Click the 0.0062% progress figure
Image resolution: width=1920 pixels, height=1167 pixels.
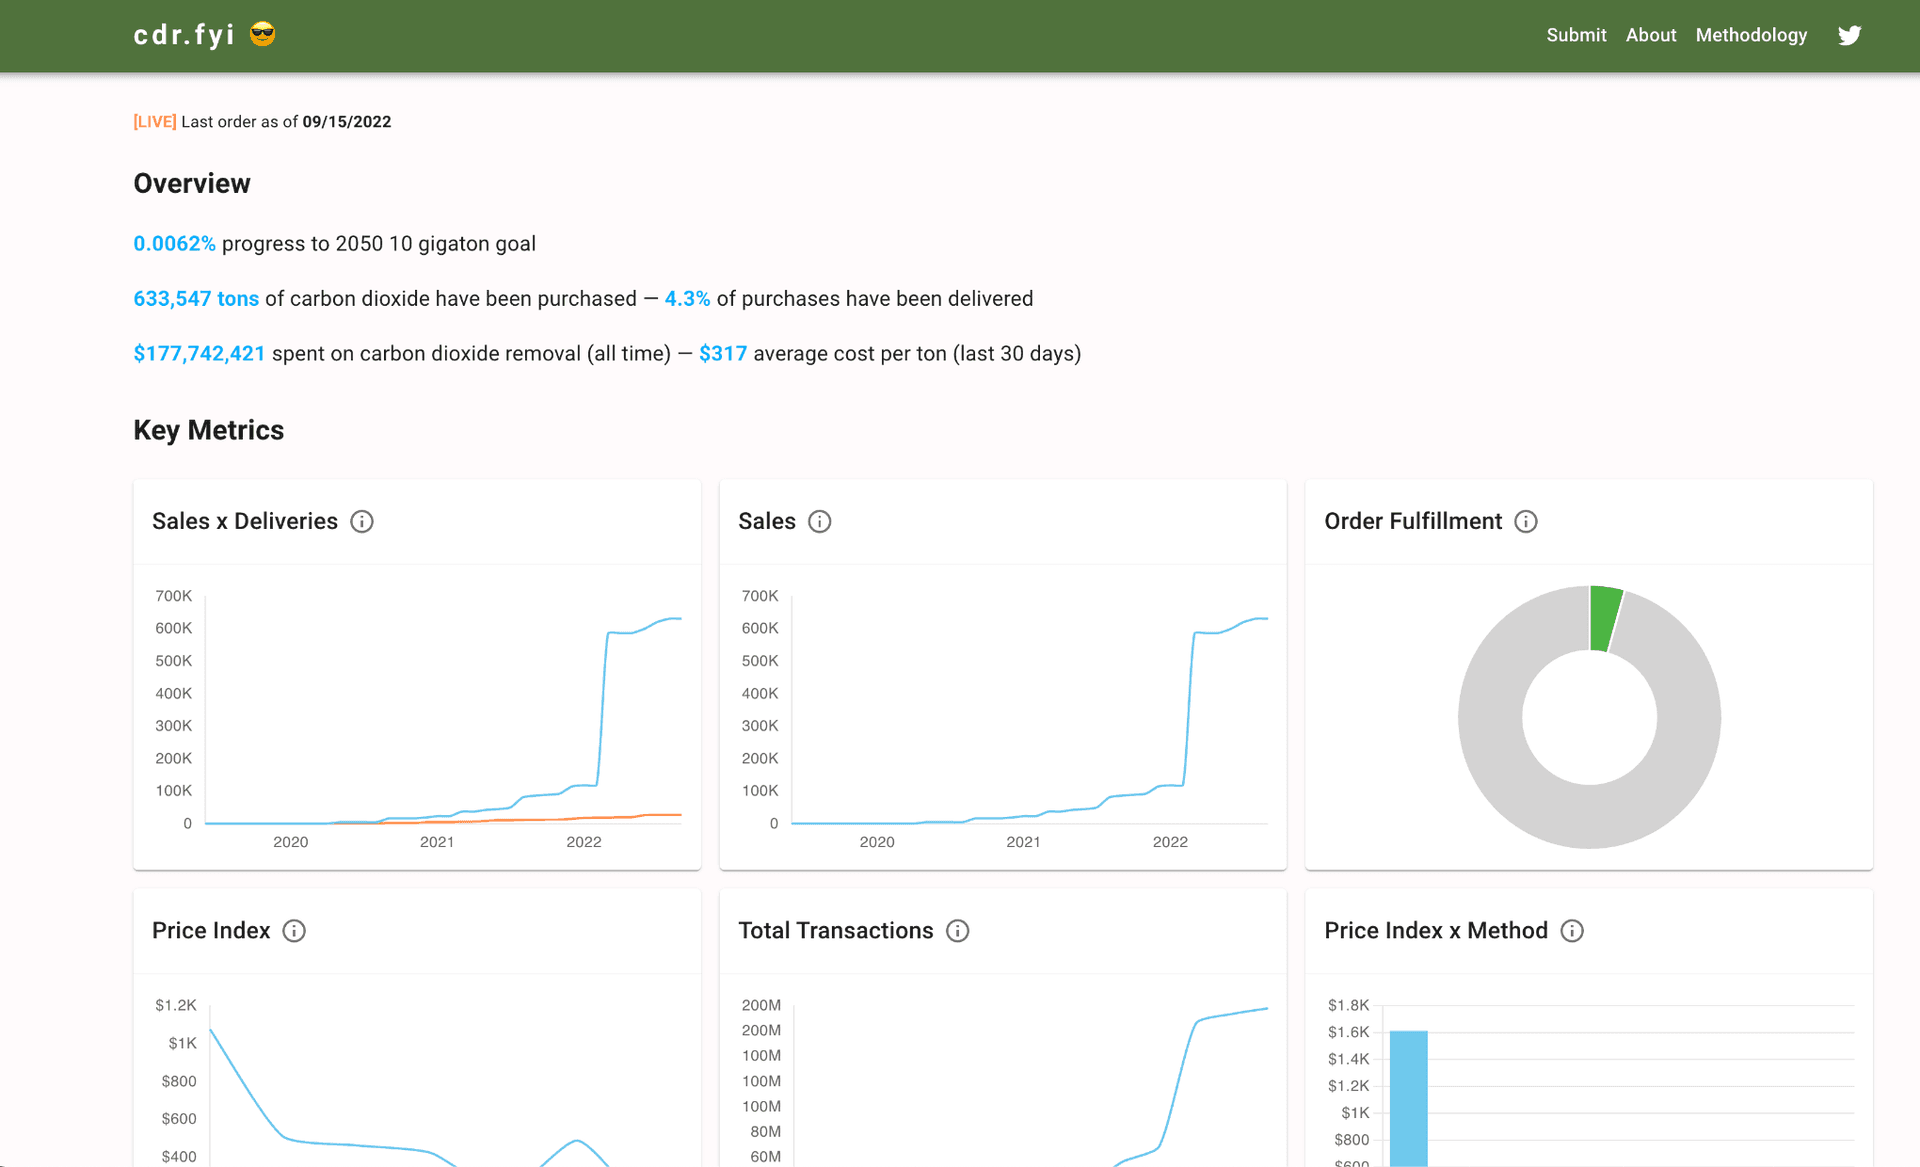click(175, 244)
